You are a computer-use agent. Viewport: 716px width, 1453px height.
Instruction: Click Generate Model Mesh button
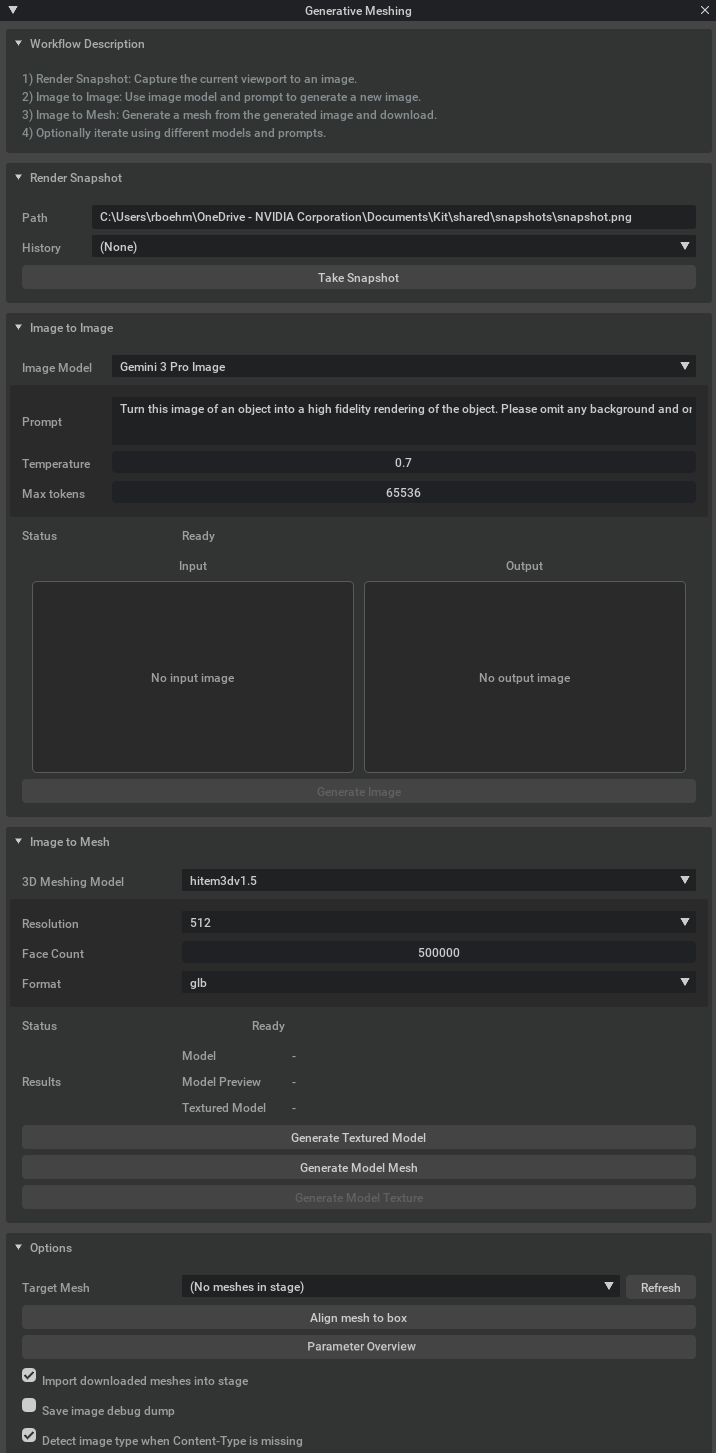click(x=358, y=1168)
